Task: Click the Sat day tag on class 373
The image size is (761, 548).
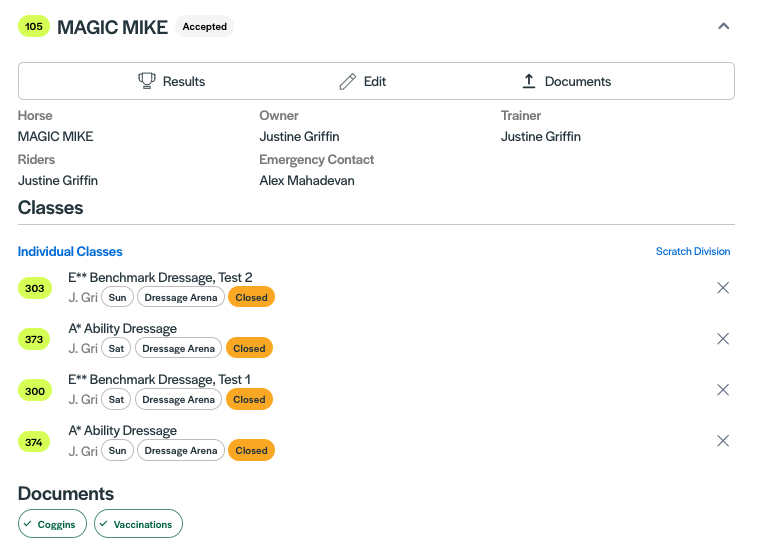Action: point(116,349)
